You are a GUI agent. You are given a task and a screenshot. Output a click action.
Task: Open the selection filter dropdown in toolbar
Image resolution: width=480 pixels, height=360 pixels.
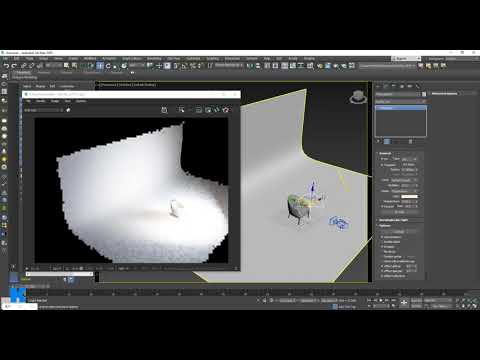coord(54,66)
